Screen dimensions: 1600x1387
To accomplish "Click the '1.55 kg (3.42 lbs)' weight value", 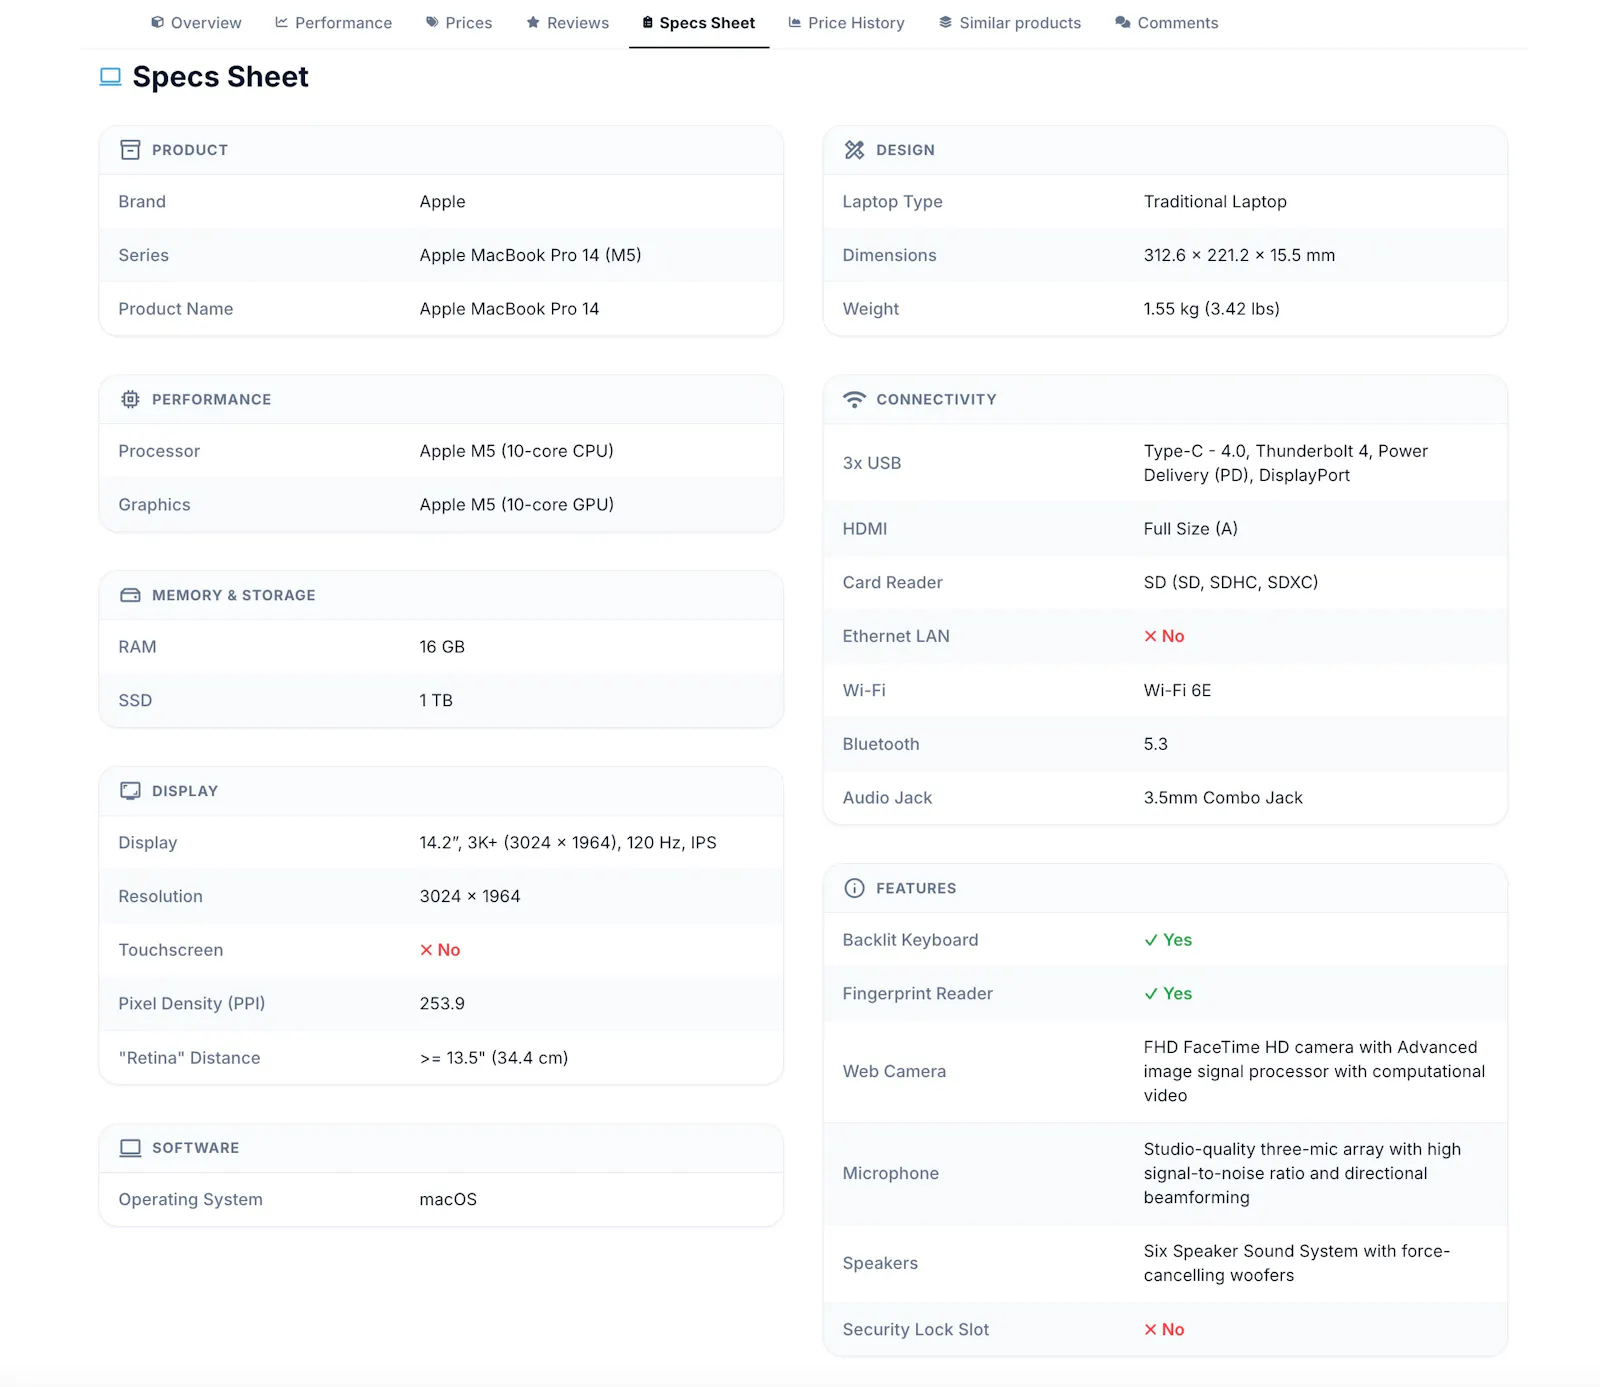I will pyautogui.click(x=1211, y=309).
